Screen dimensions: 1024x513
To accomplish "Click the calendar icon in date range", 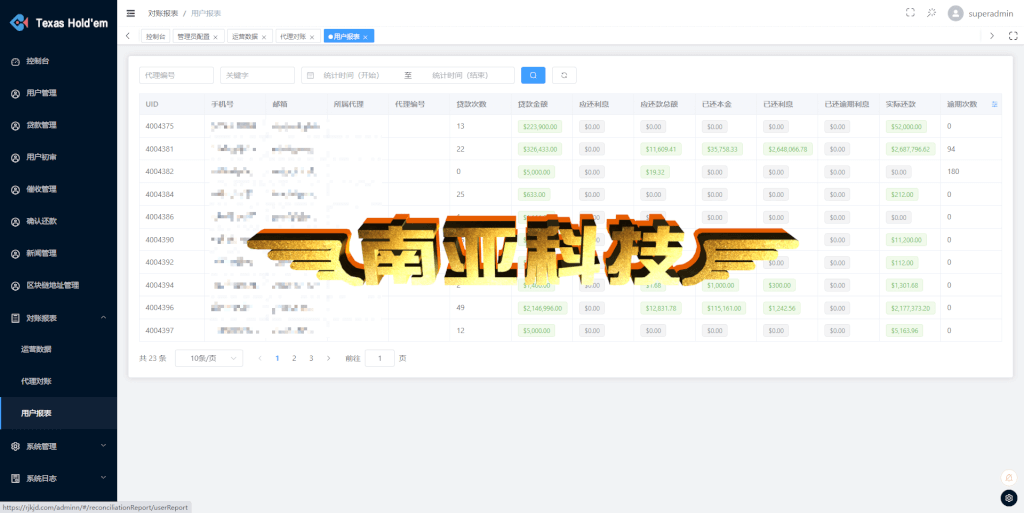I will point(311,75).
